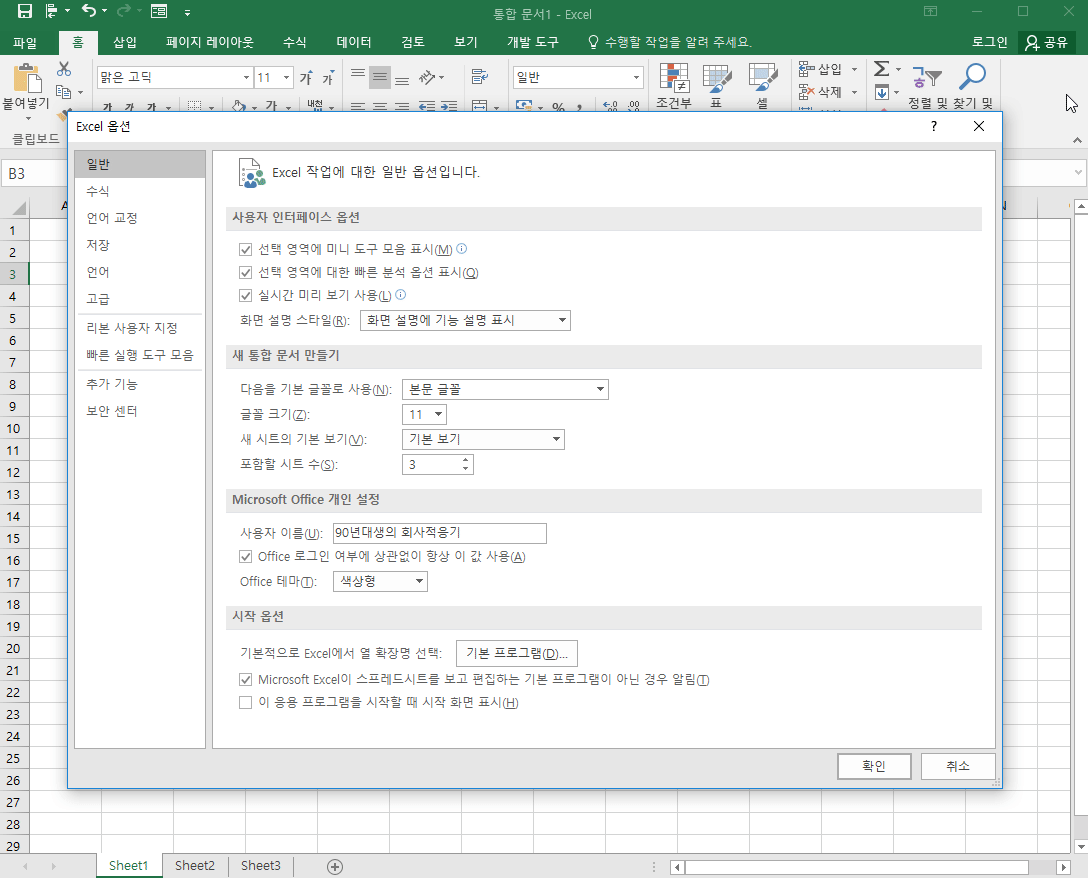
Task: Click the Help question mark in Excel Options
Action: (x=934, y=126)
